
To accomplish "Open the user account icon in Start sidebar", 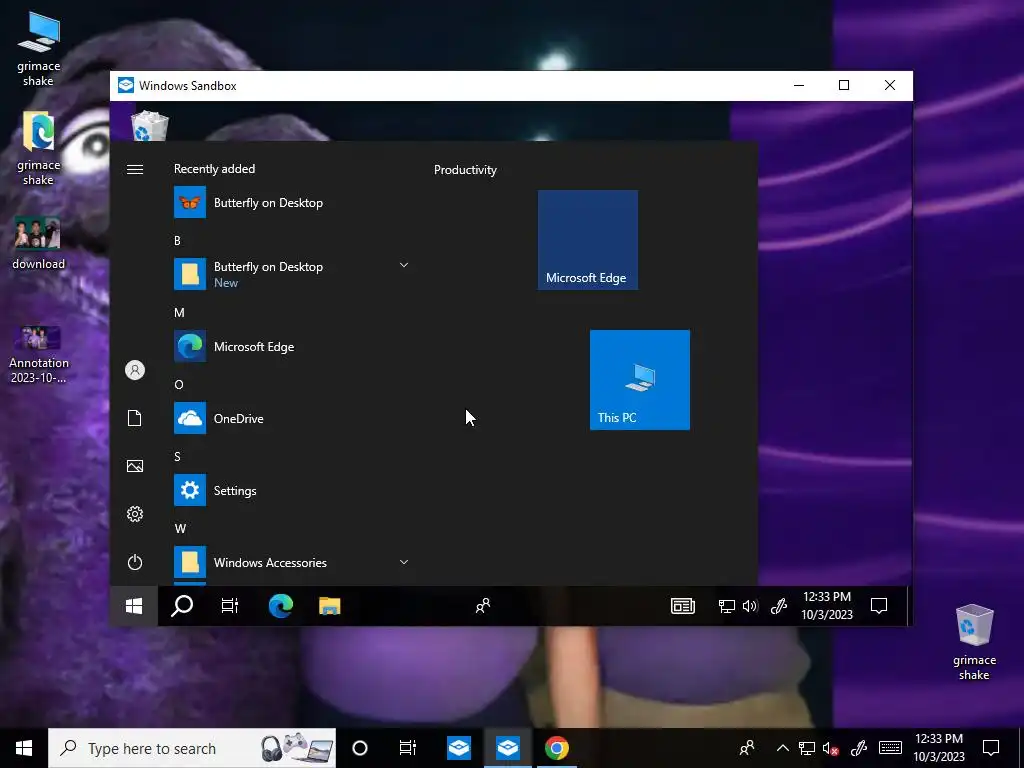I will [x=135, y=370].
